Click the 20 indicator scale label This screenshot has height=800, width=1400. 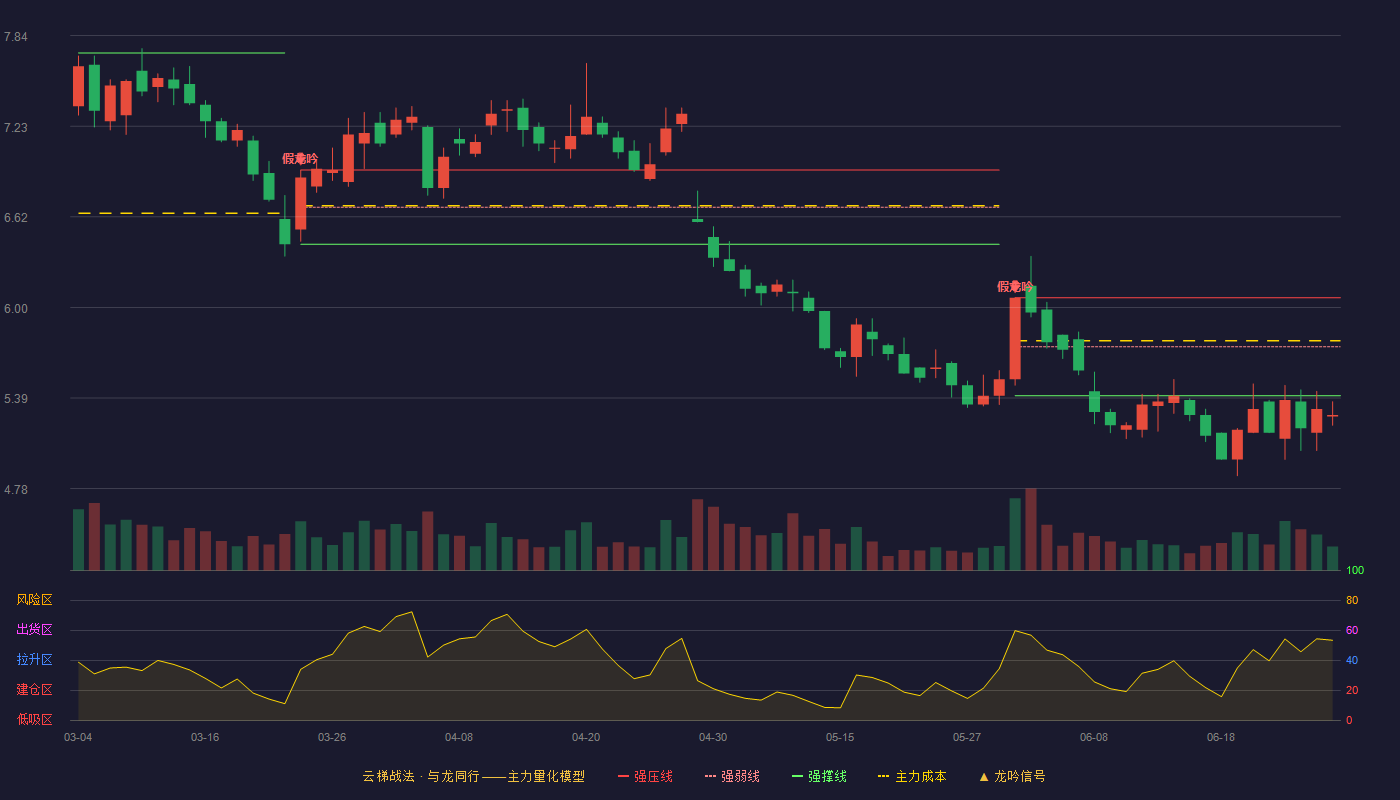point(1352,690)
